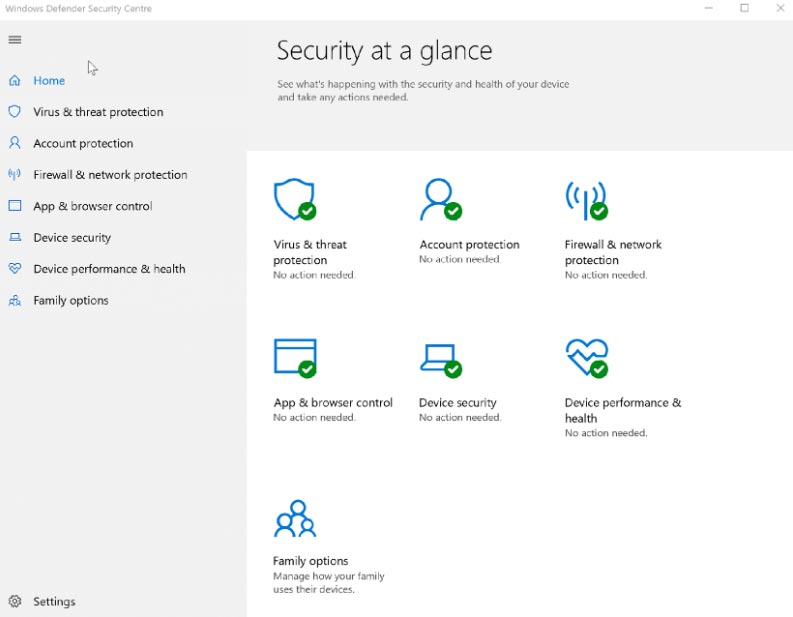
Task: Select Family options in the sidebar
Action: click(x=71, y=300)
